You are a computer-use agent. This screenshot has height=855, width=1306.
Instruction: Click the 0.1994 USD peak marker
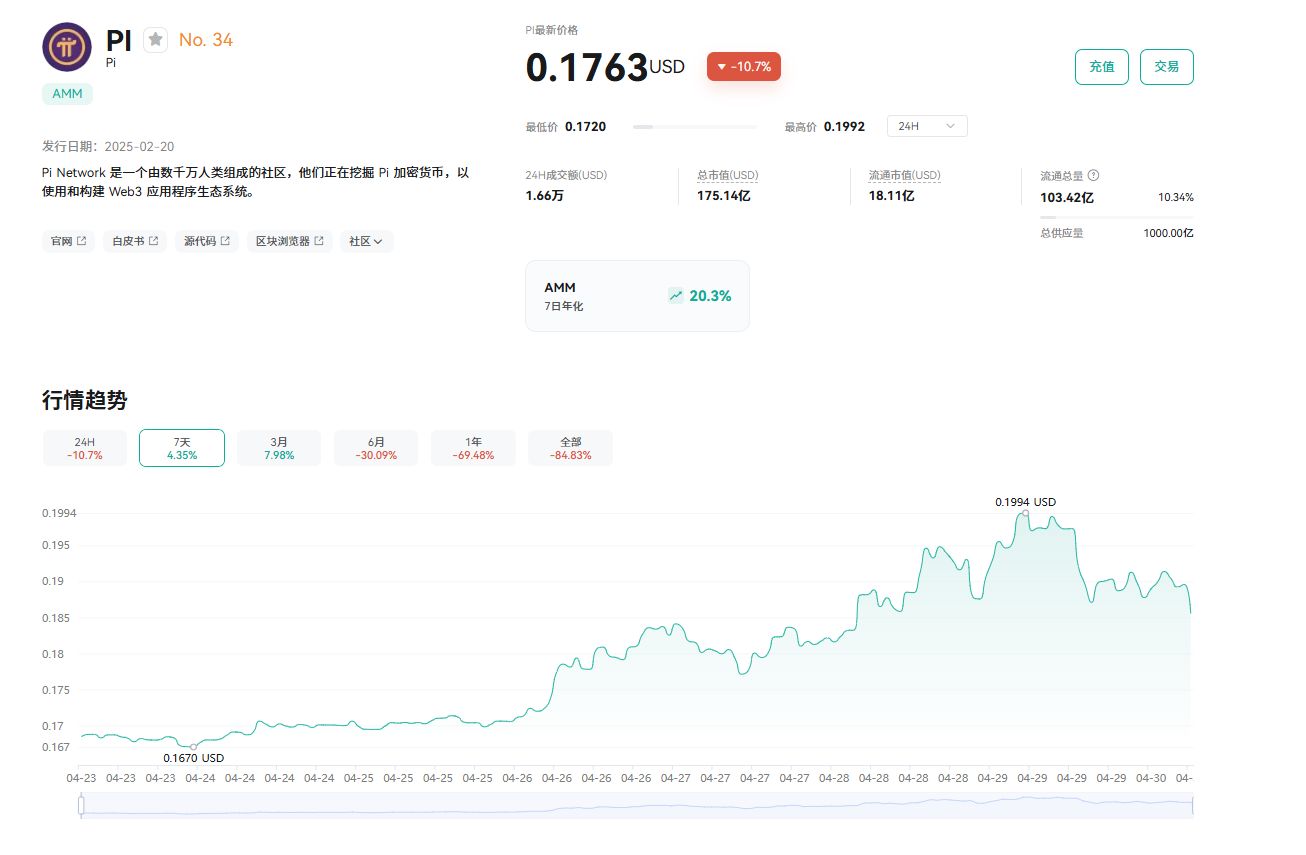click(1025, 513)
